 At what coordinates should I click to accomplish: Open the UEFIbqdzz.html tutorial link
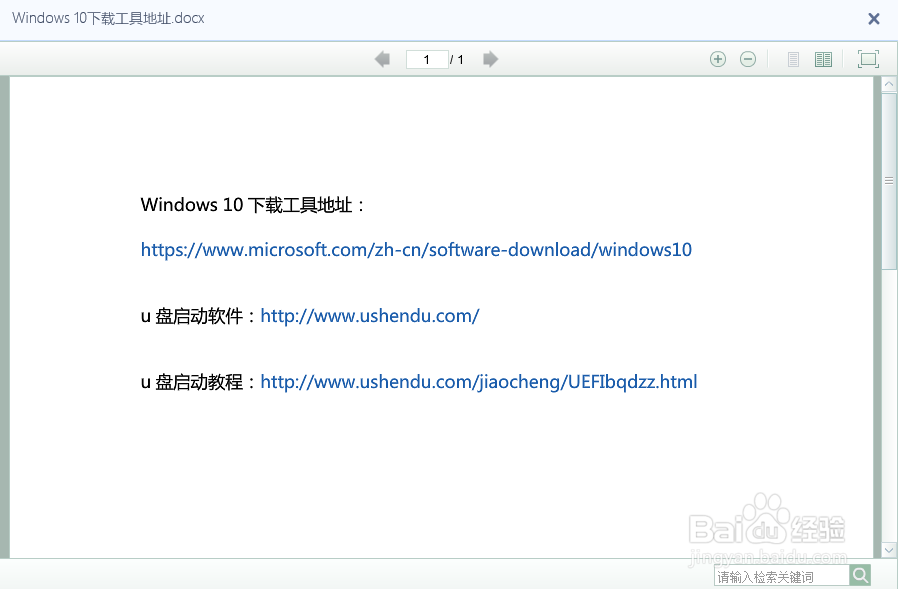click(x=477, y=381)
